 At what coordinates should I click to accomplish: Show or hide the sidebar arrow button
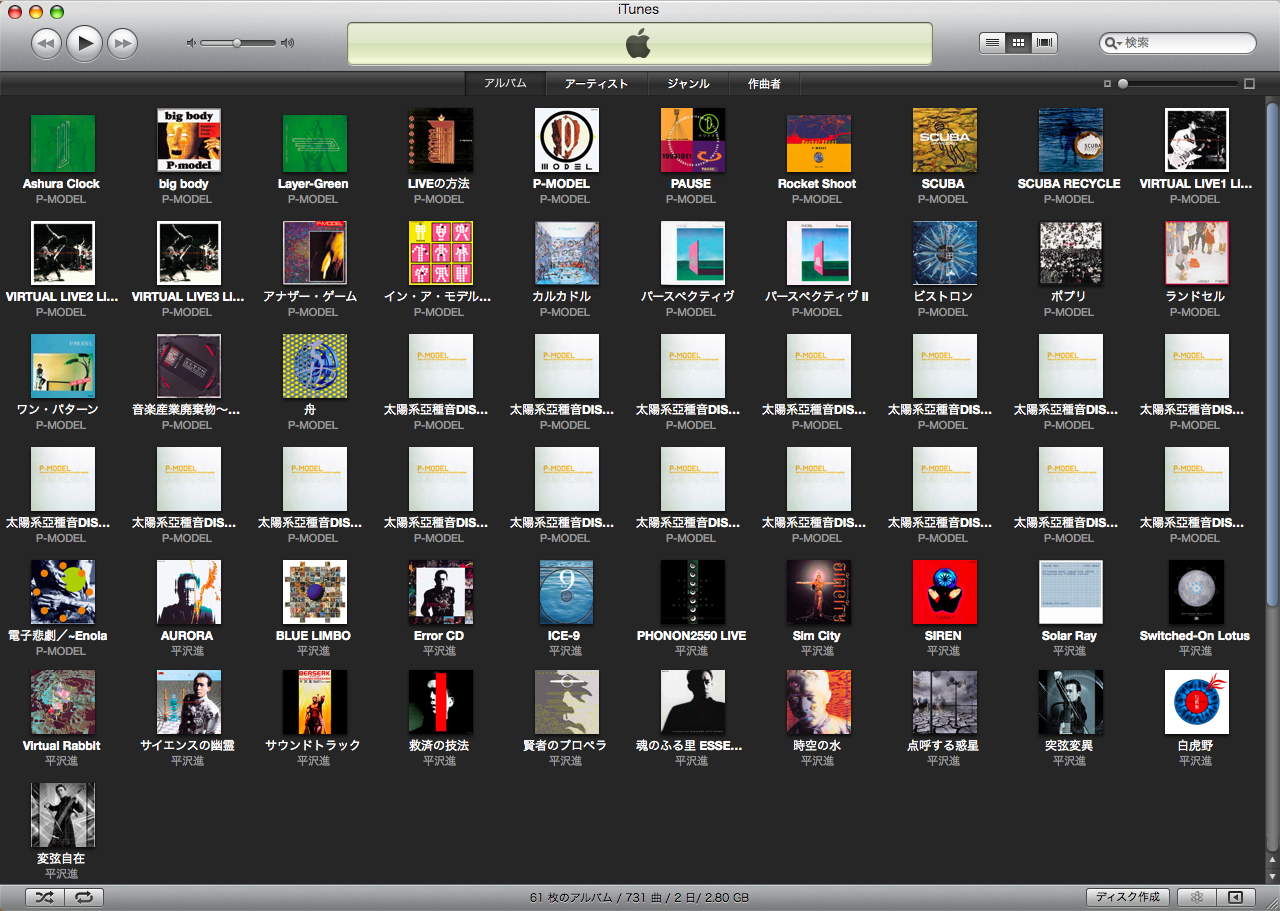[x=1235, y=897]
